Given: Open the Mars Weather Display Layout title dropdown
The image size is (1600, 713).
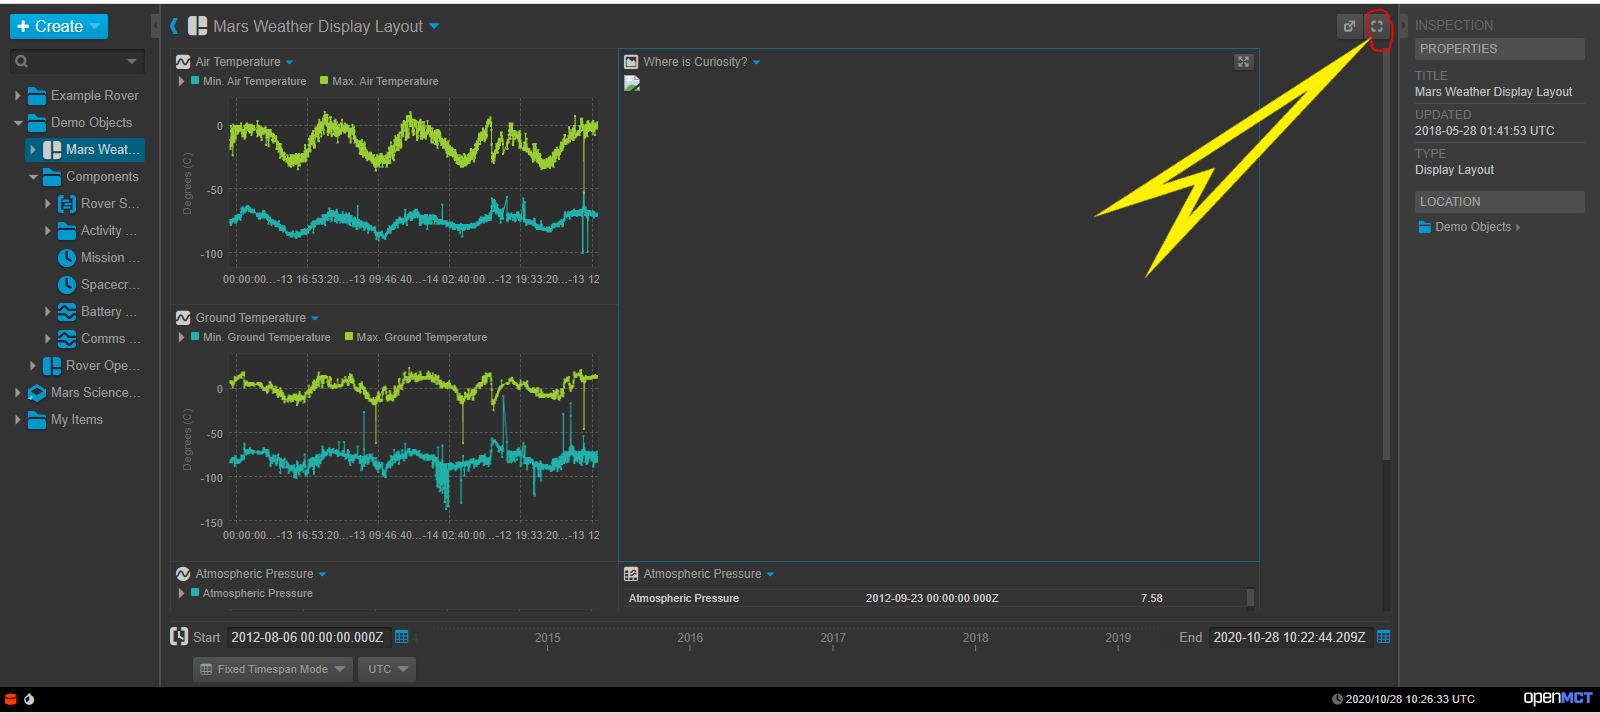Looking at the screenshot, I should tap(434, 26).
